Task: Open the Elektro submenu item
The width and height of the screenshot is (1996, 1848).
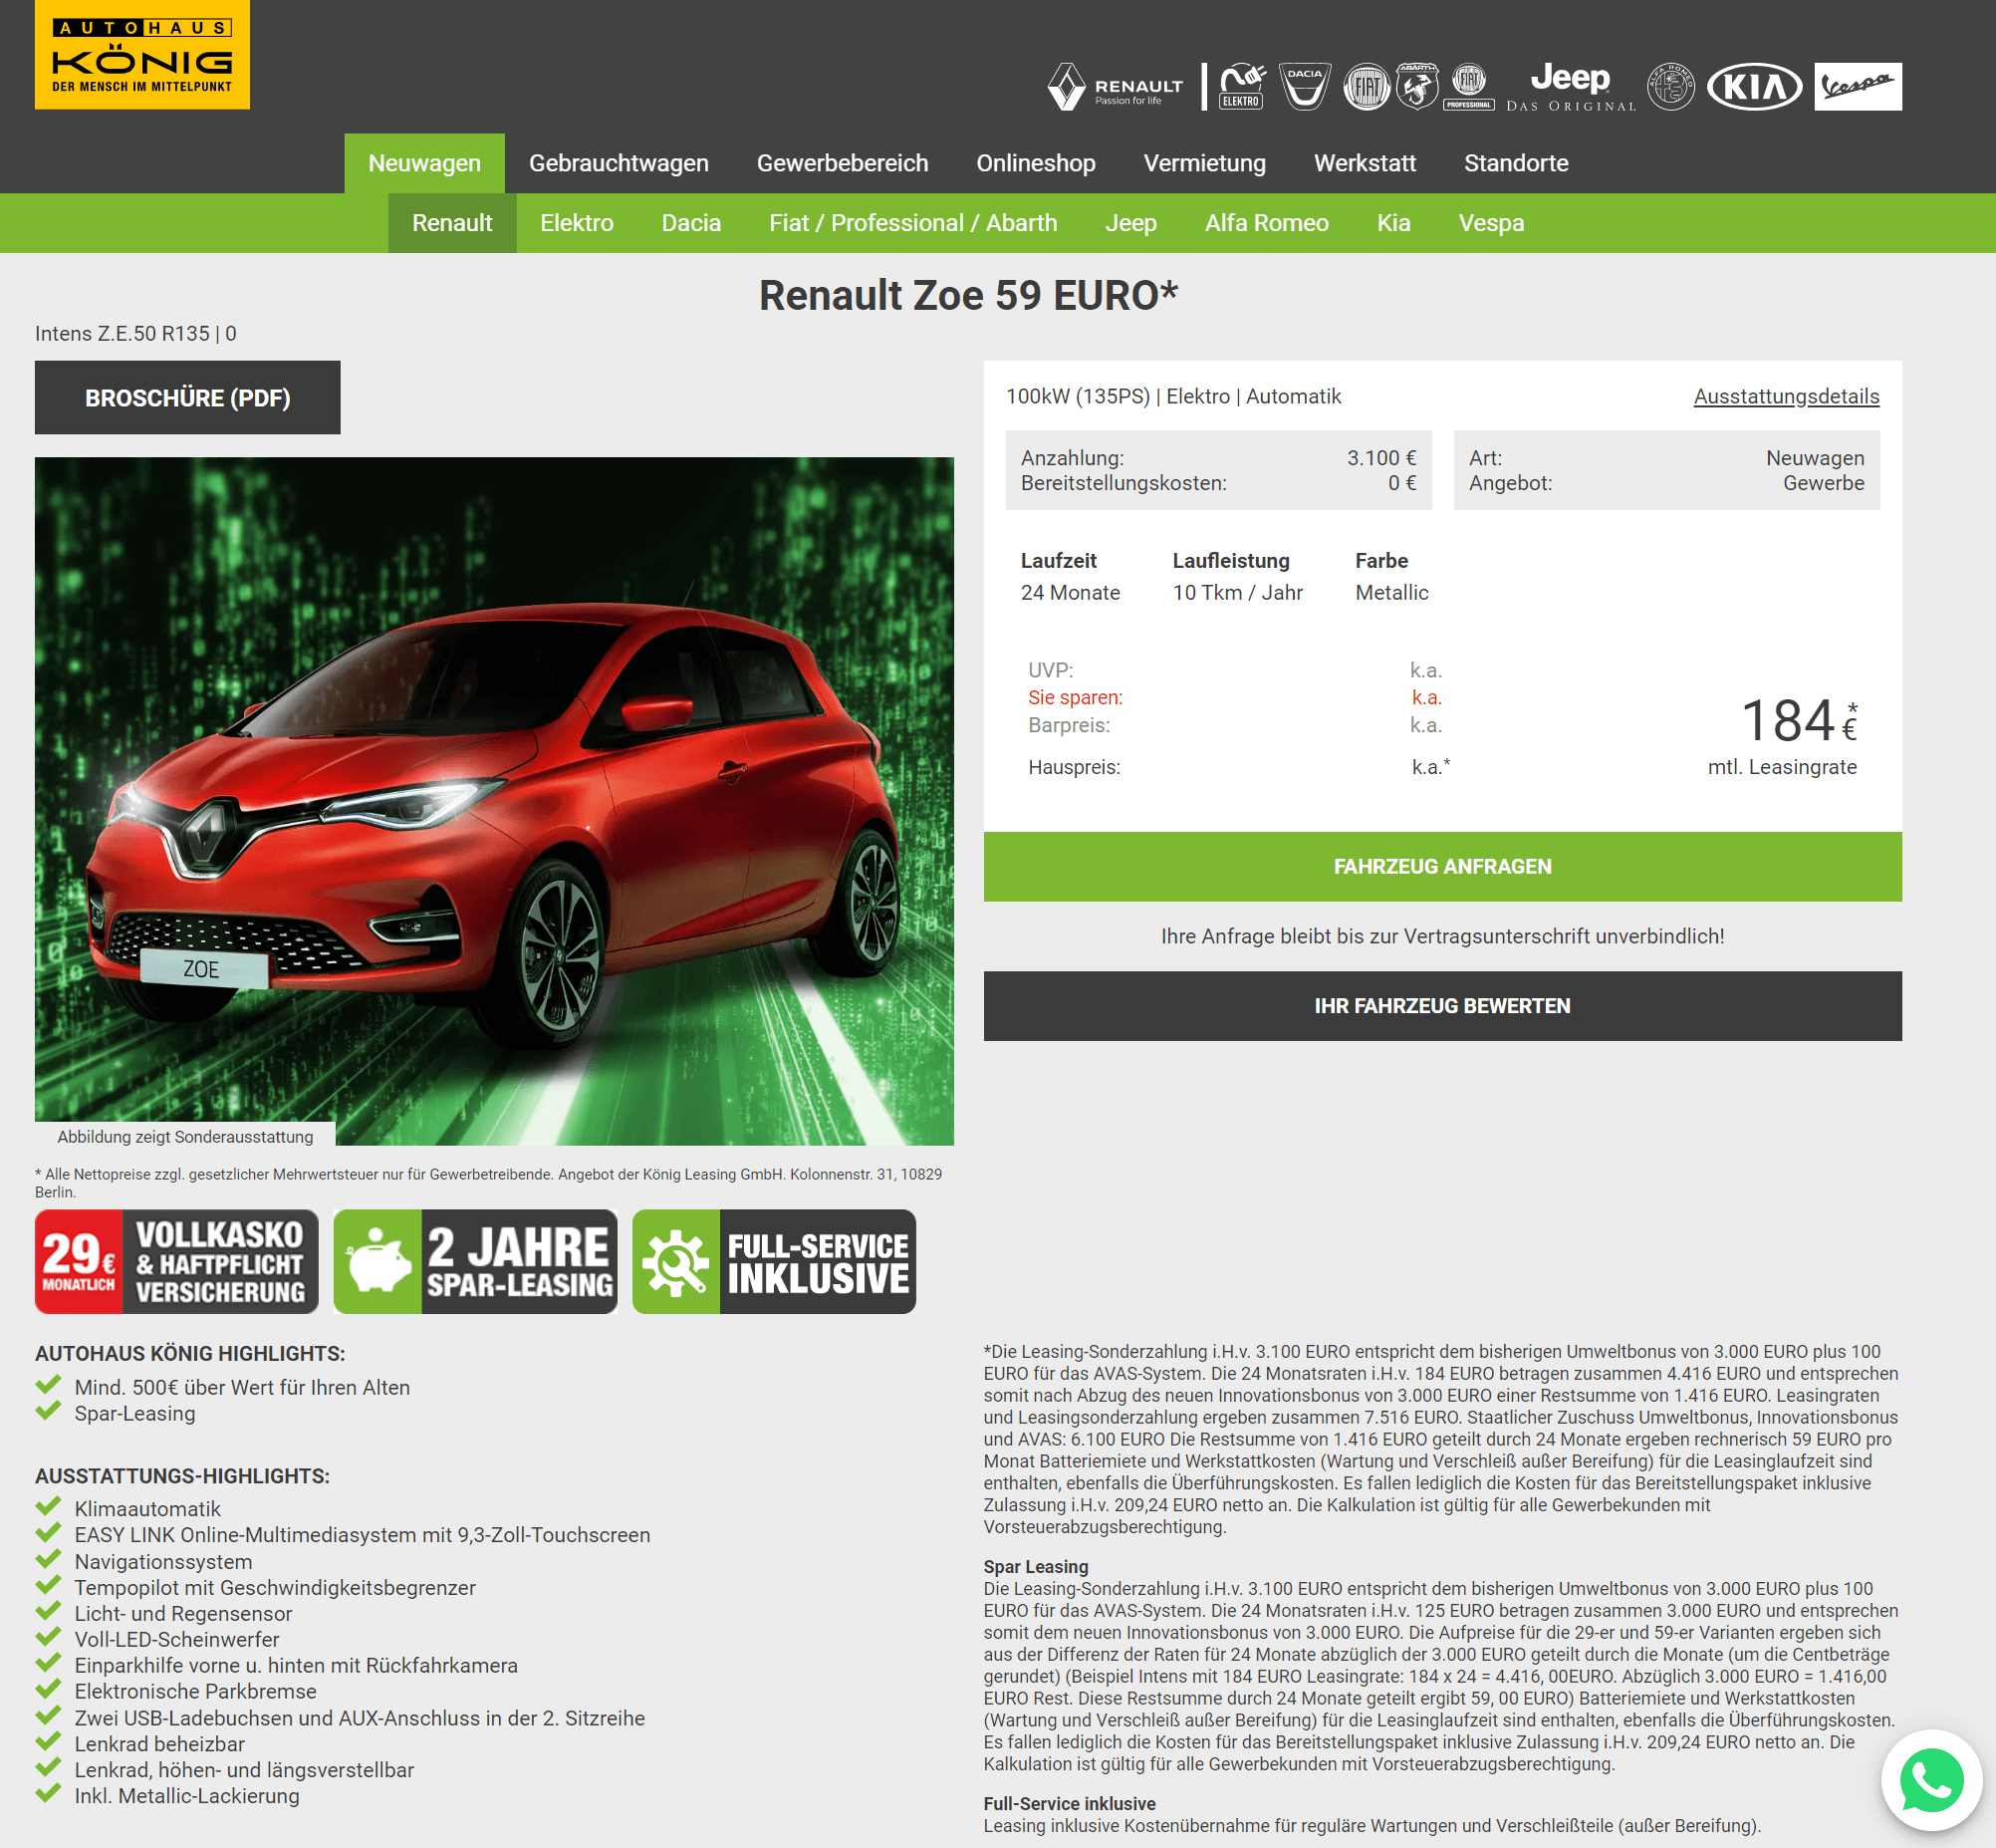Action: [577, 223]
